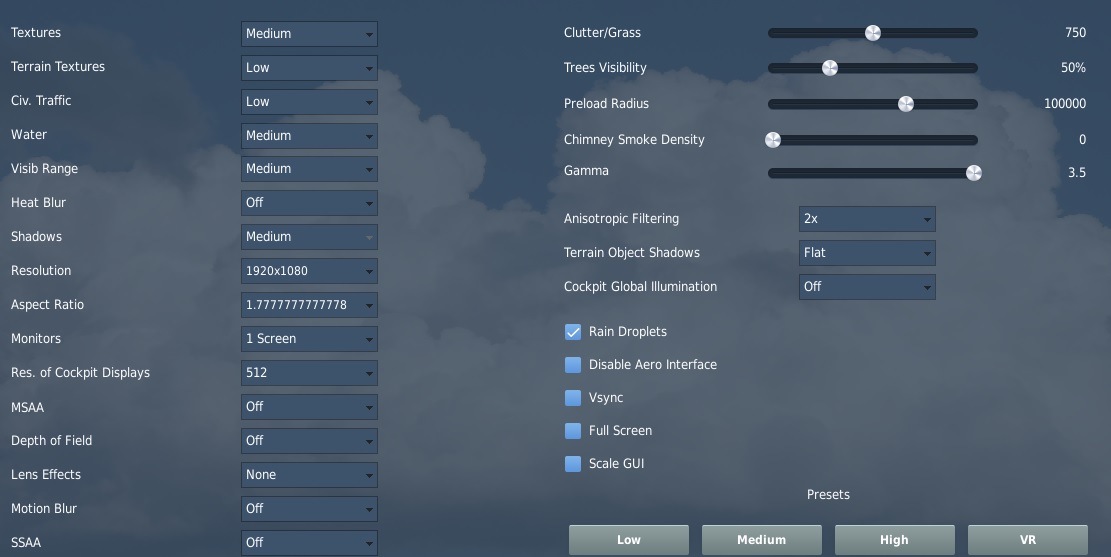Click the Presets heading text

[x=828, y=495]
